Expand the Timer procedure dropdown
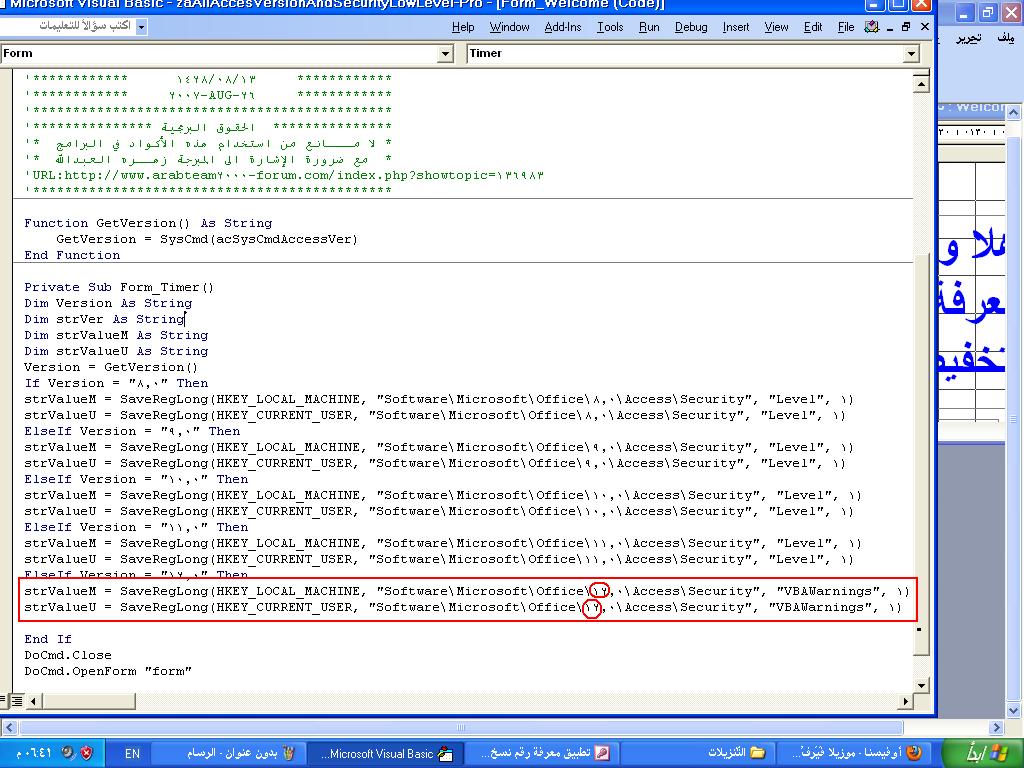The image size is (1024, 768). point(912,54)
